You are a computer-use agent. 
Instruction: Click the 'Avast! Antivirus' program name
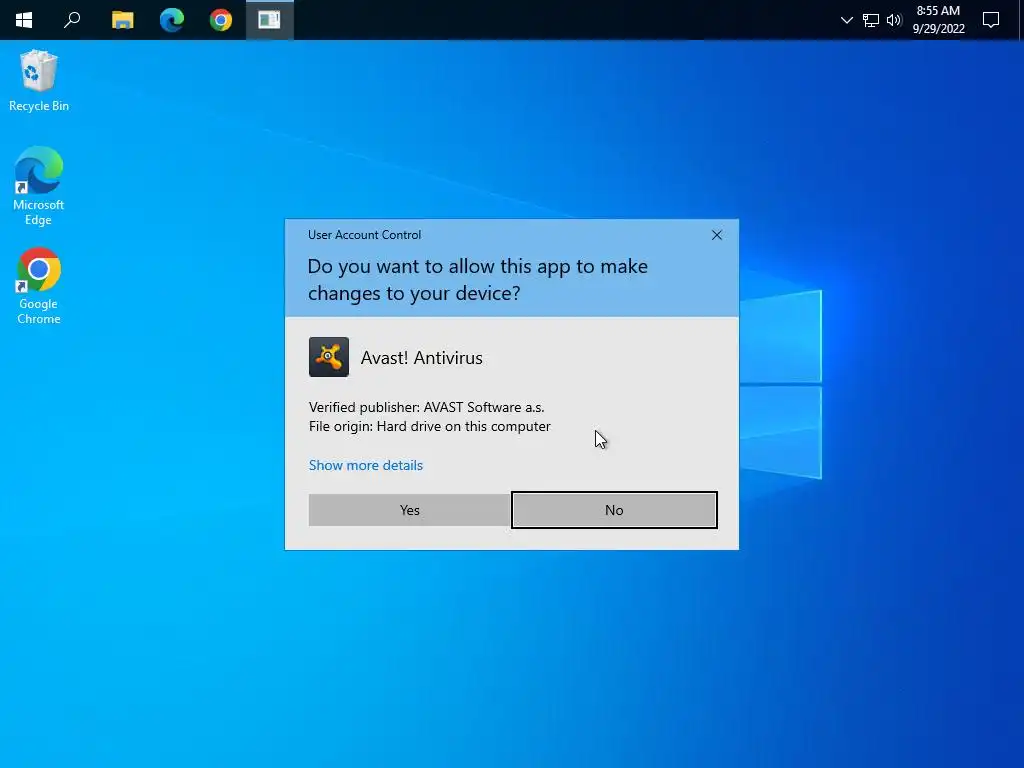421,358
